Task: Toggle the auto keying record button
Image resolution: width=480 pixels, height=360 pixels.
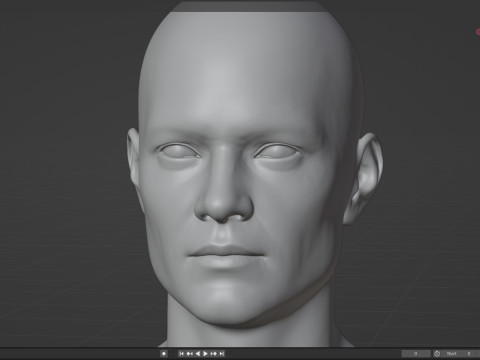Action: (x=164, y=354)
